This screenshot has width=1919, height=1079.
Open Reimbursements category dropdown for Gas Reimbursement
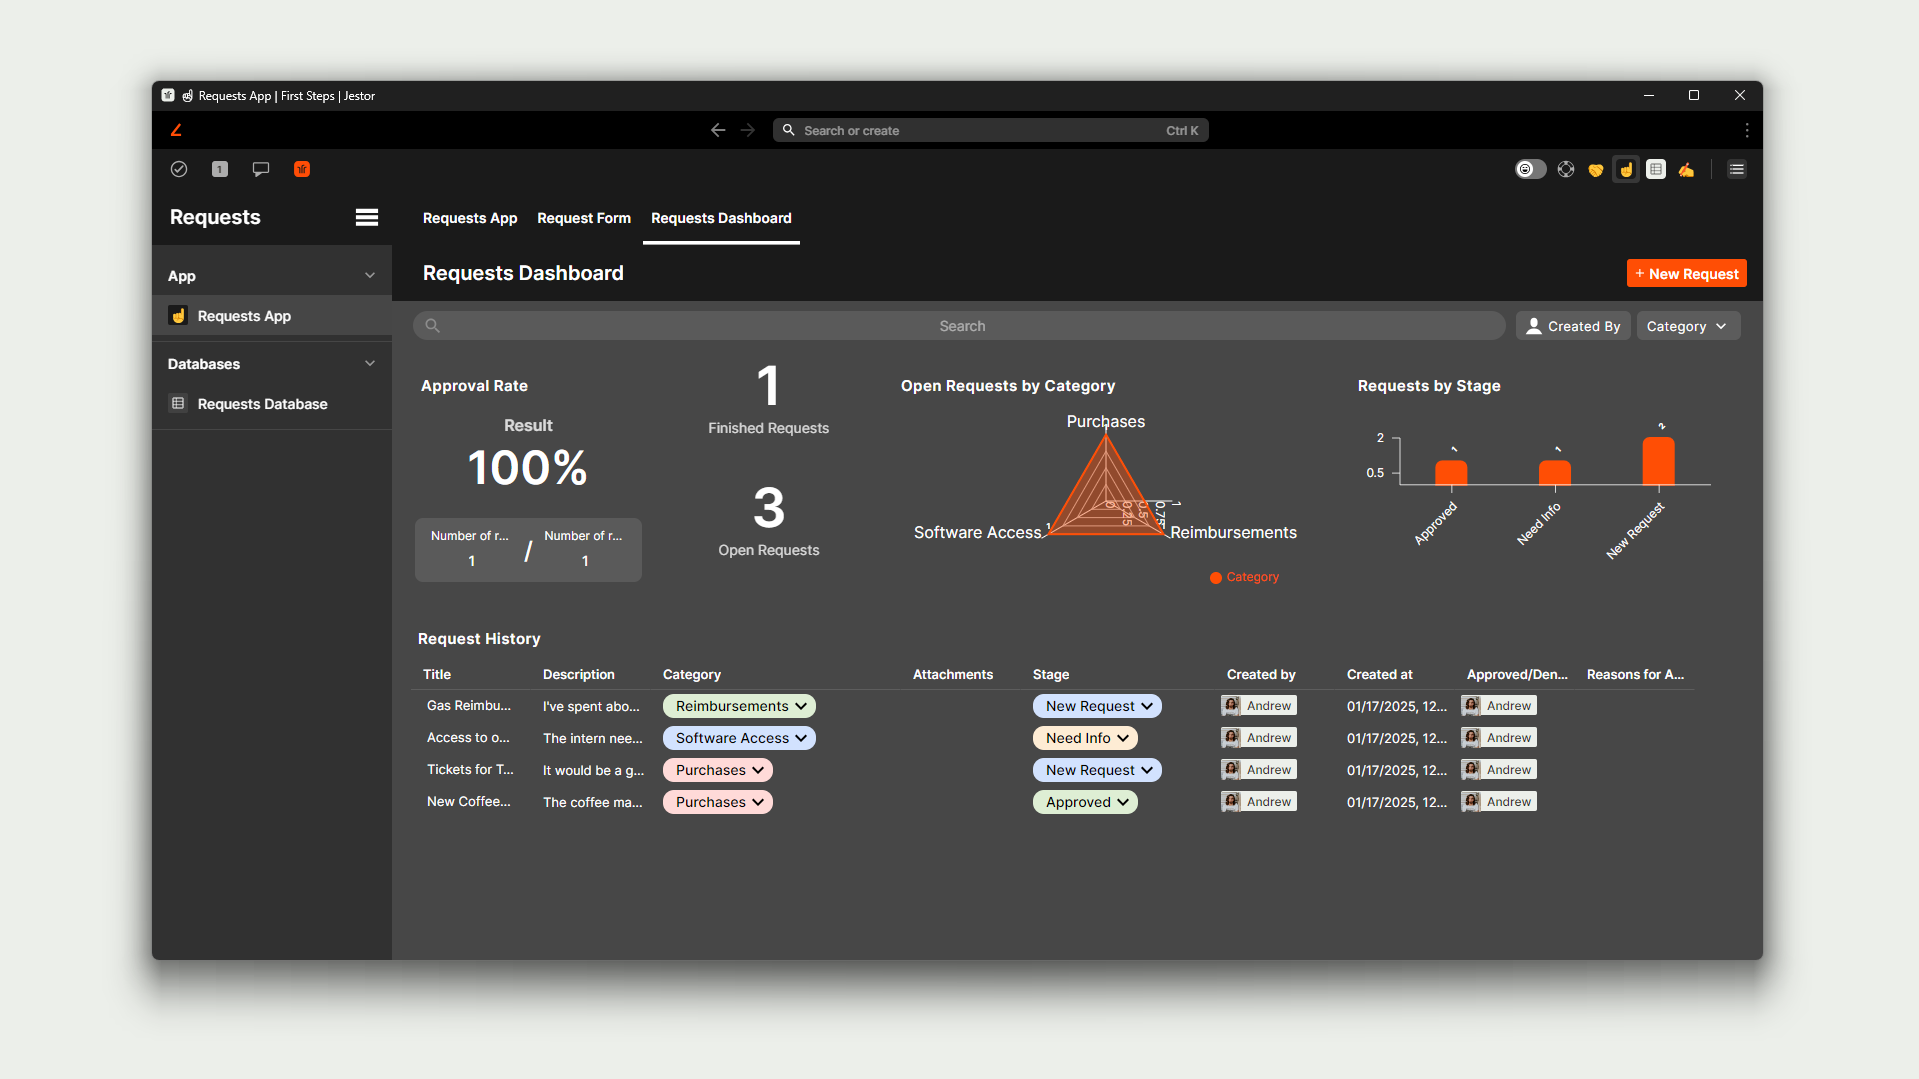pyautogui.click(x=739, y=706)
